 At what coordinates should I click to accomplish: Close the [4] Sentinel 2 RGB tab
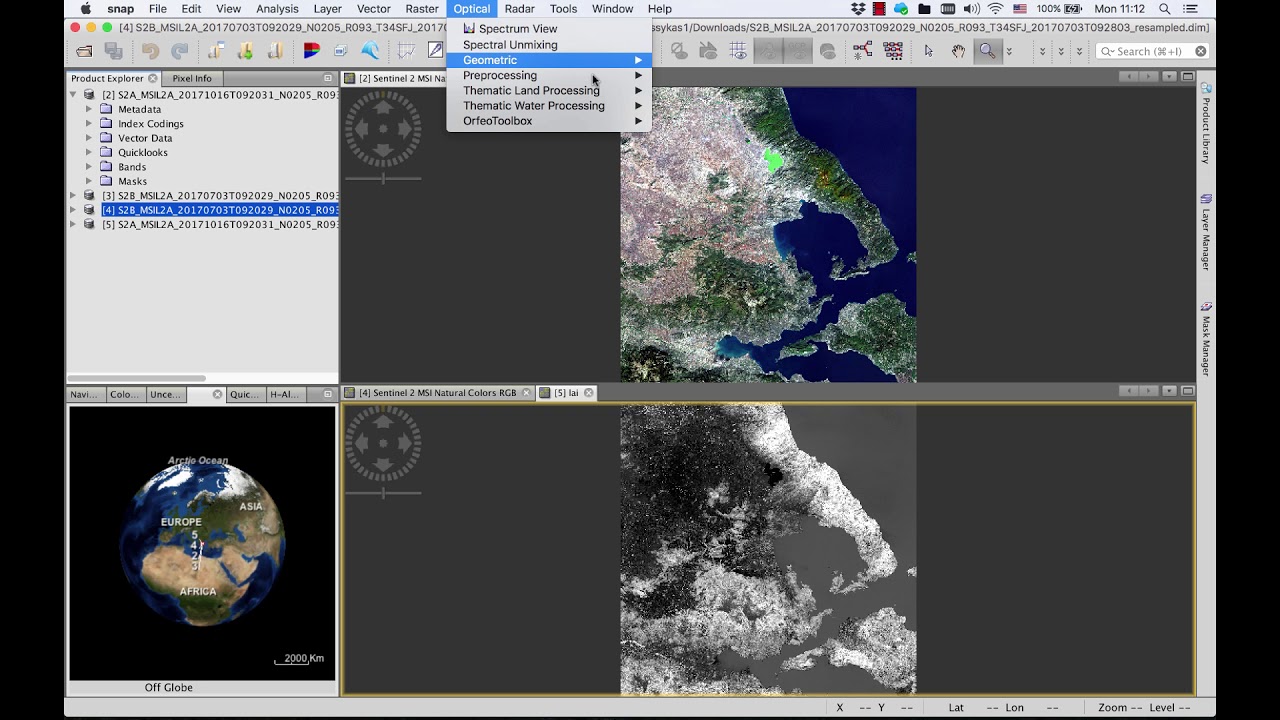tap(526, 393)
